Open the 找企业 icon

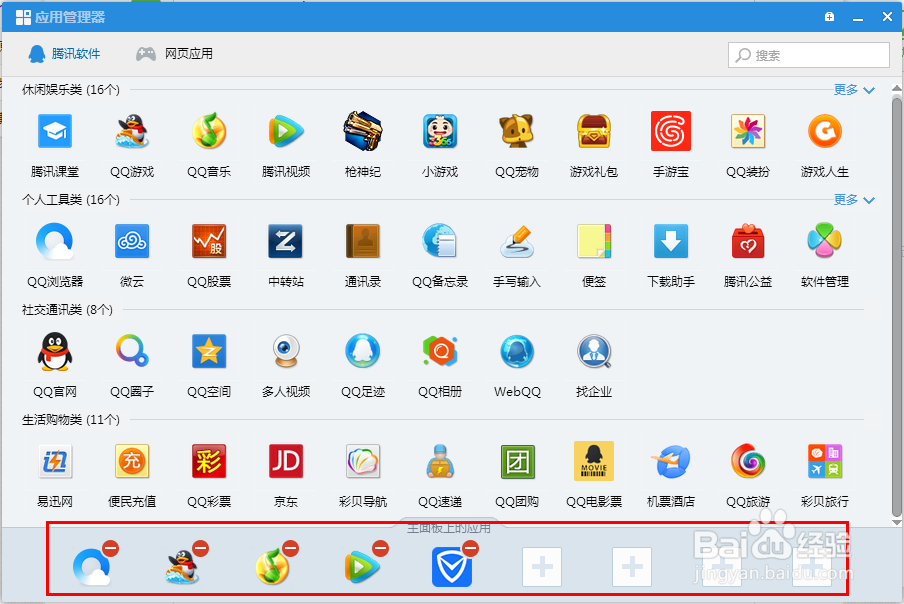click(594, 351)
